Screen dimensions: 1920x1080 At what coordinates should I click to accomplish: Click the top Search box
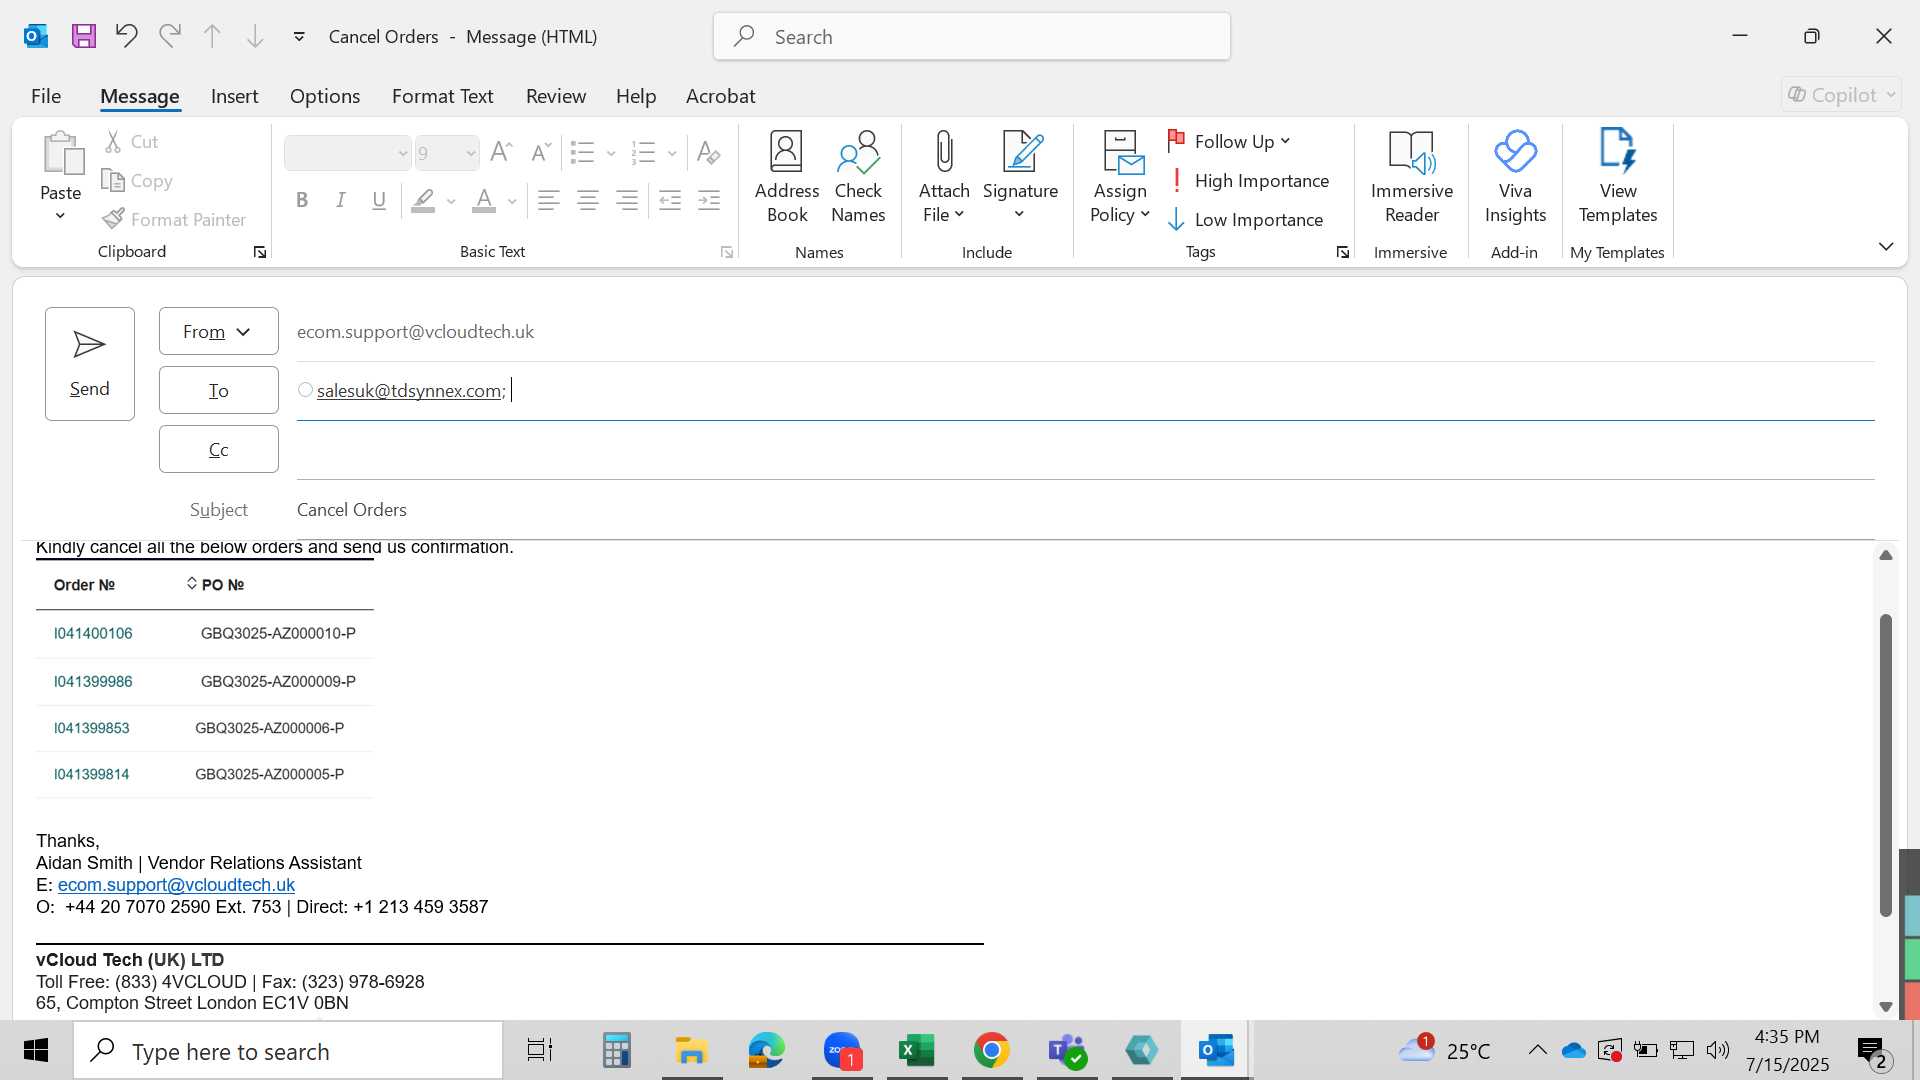click(x=972, y=37)
